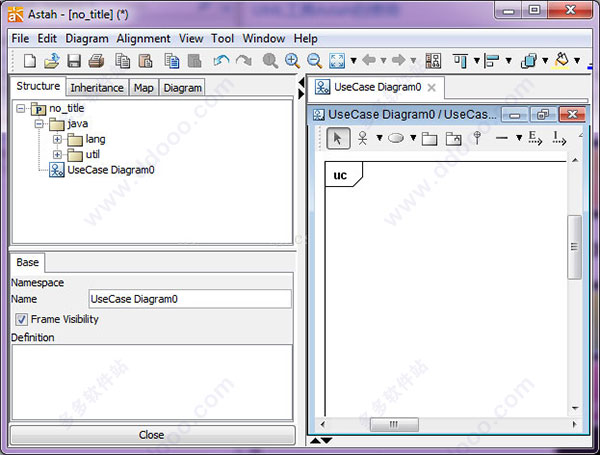Select the Package tool

[x=429, y=139]
